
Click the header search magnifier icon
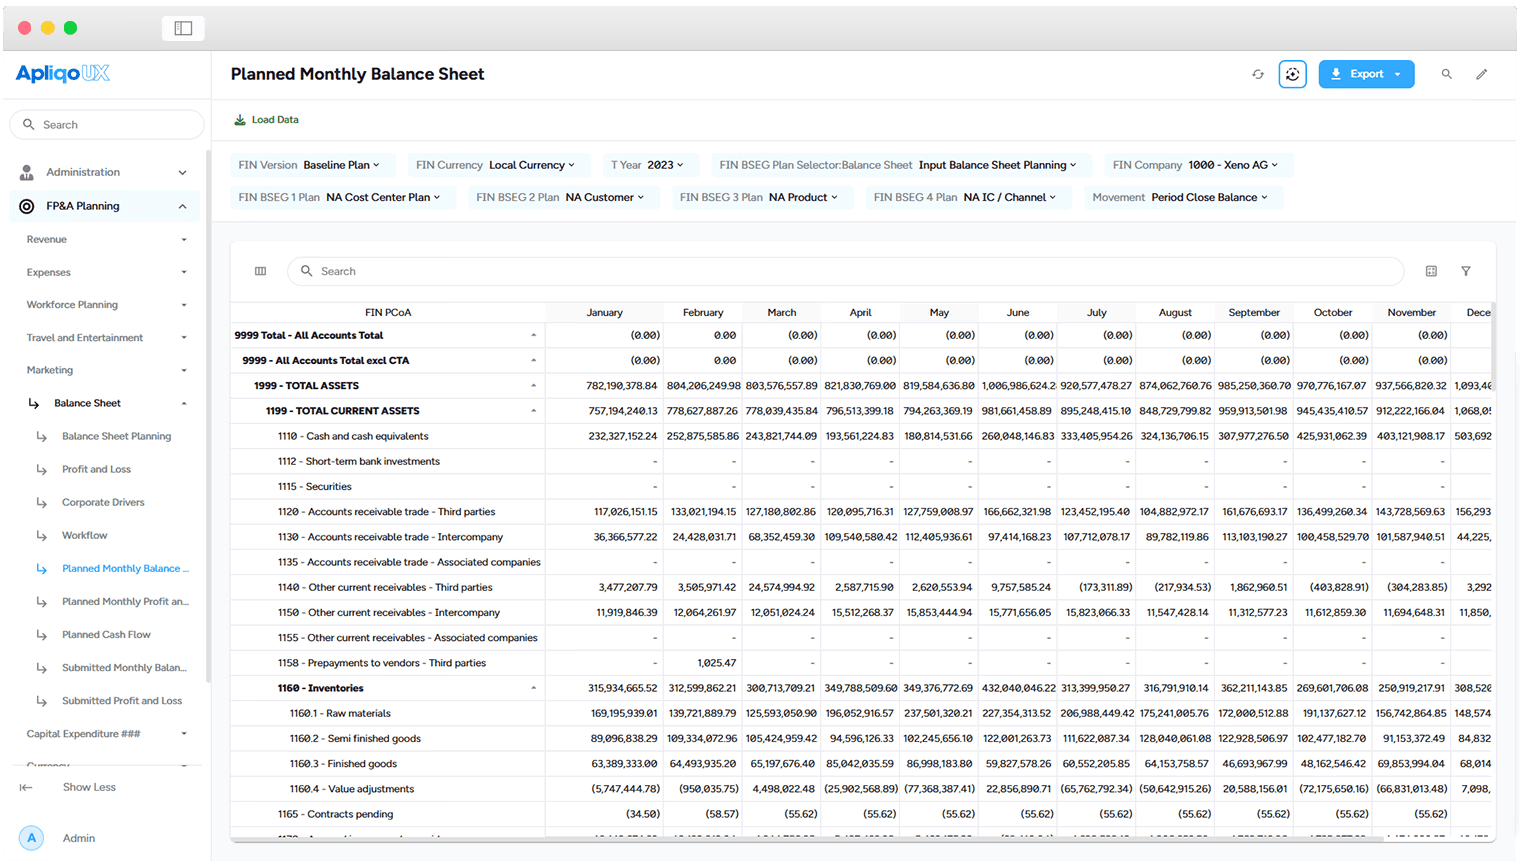[x=1446, y=74]
